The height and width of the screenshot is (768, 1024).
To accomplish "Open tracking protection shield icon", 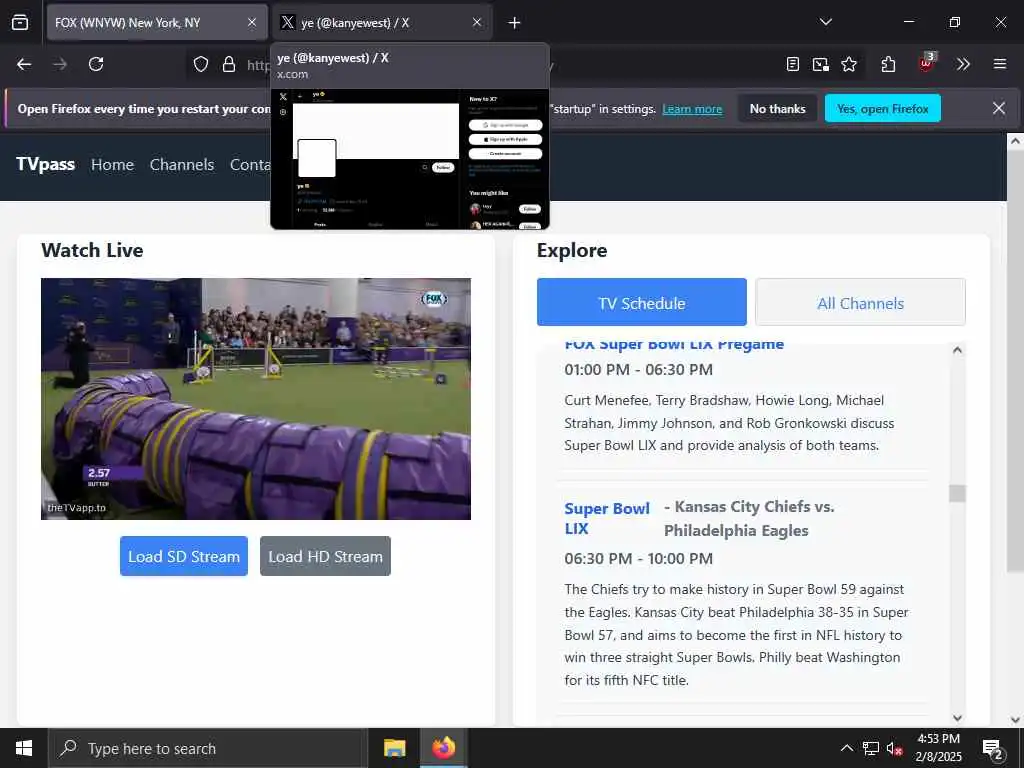I will coord(201,64).
